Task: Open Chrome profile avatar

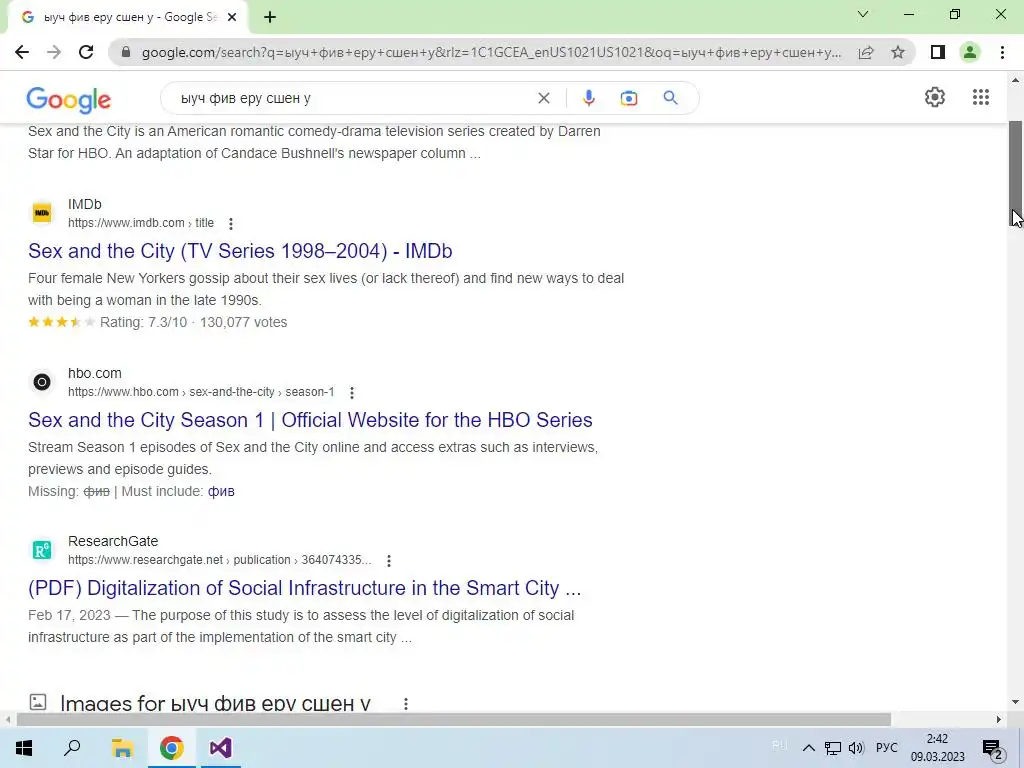Action: [970, 52]
